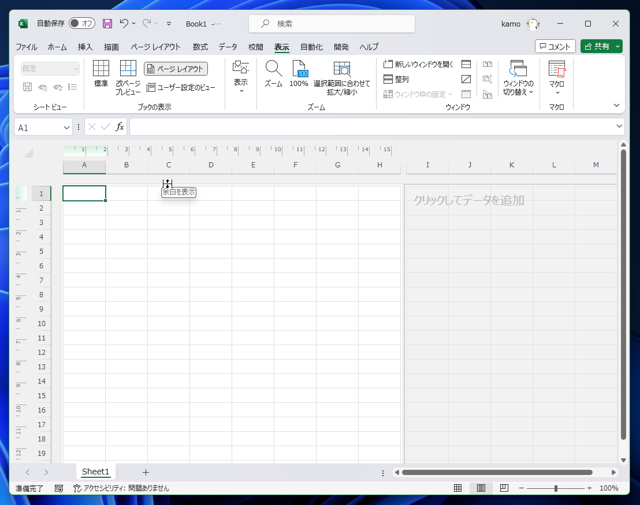
Task: Click the vertical scrollbar thumb
Action: (x=623, y=294)
